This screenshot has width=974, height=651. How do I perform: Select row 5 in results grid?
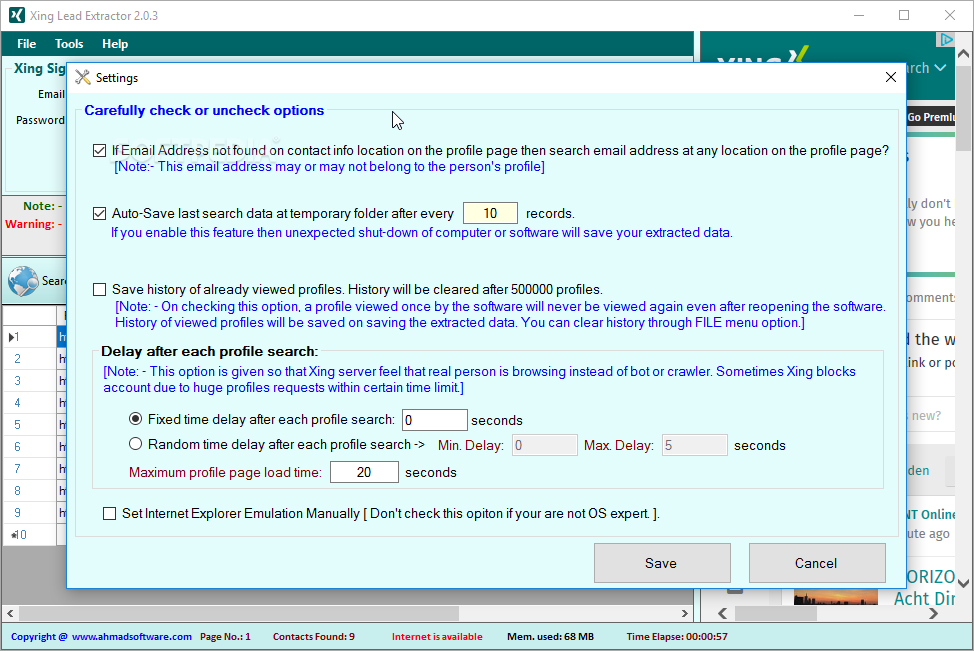(30, 425)
